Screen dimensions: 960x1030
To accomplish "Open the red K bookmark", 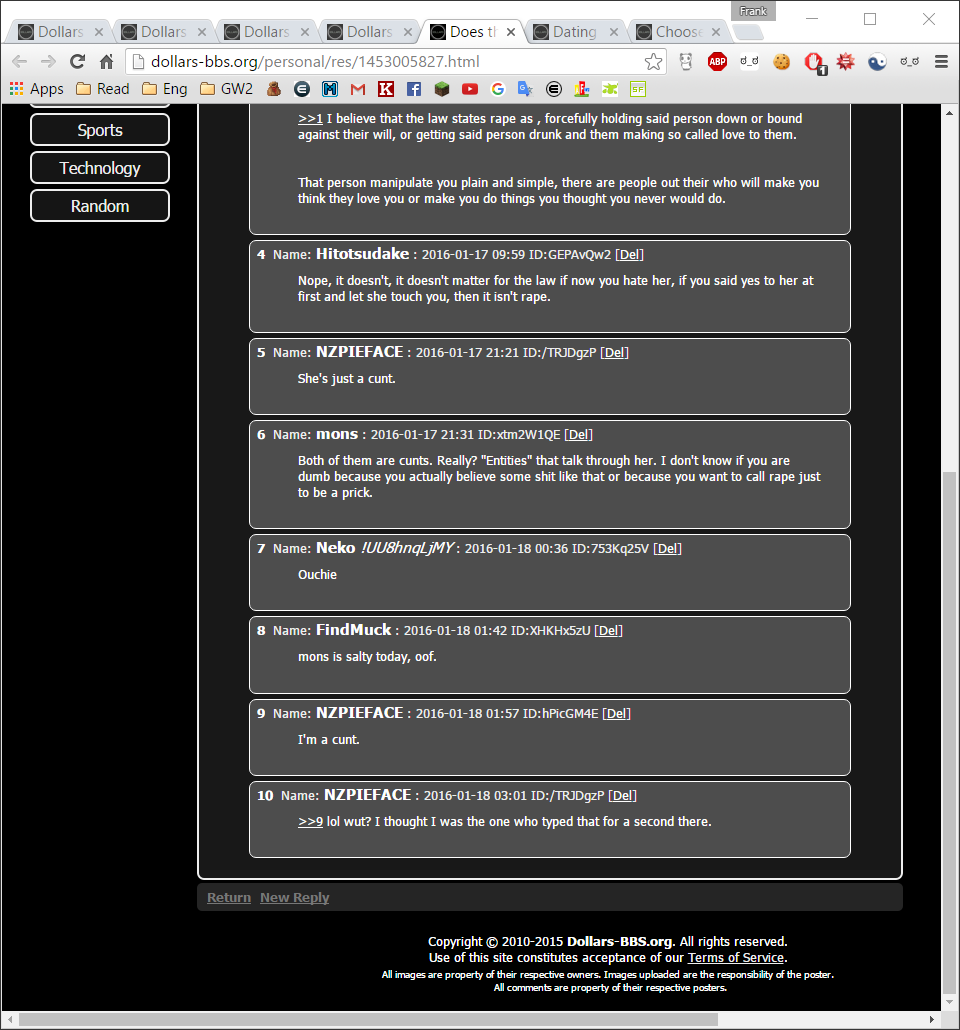I will [386, 89].
